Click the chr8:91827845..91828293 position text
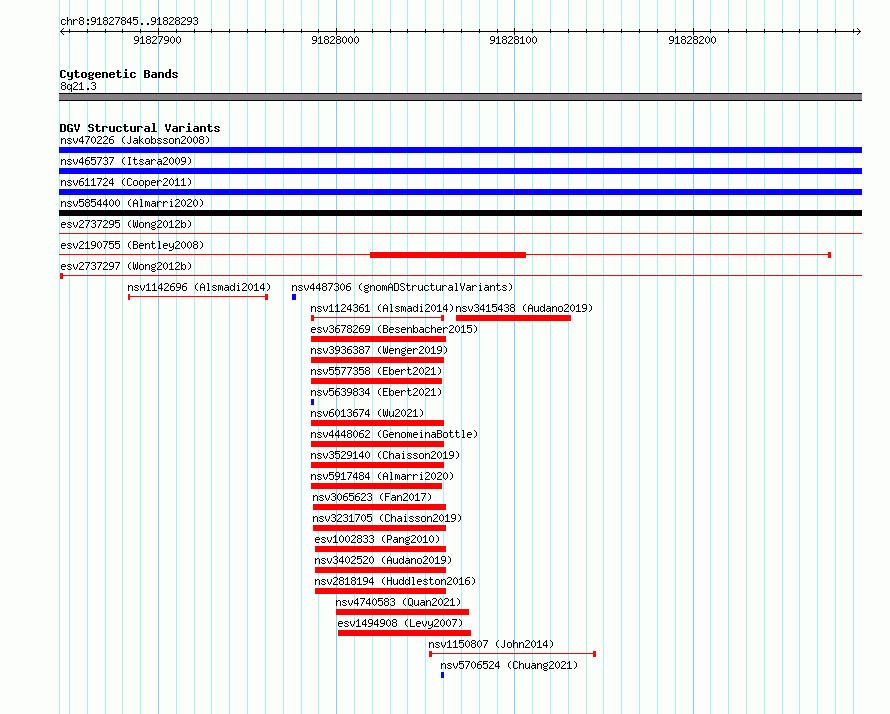This screenshot has height=714, width=890. click(129, 21)
